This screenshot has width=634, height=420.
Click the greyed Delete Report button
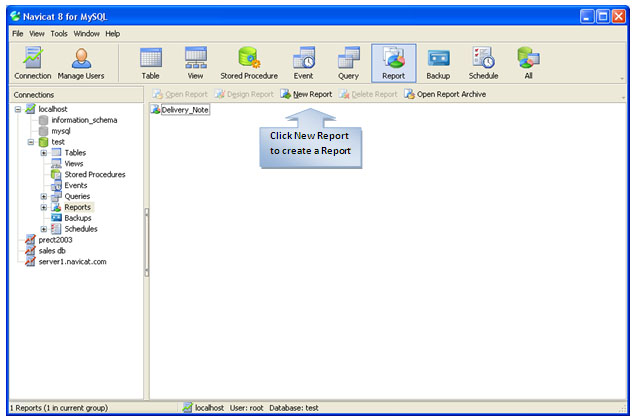tap(368, 94)
